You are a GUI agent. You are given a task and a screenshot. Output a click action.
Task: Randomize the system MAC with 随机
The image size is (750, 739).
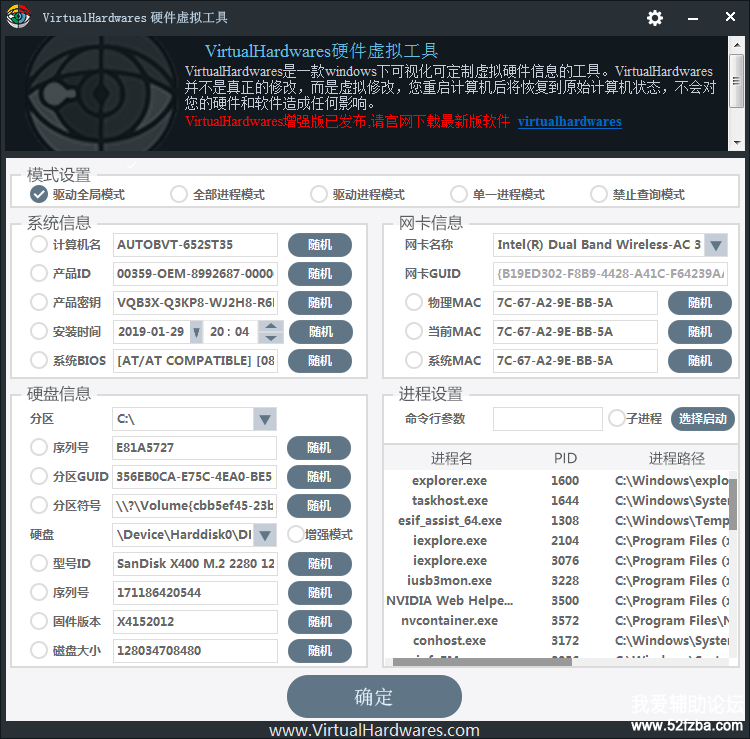pos(700,361)
